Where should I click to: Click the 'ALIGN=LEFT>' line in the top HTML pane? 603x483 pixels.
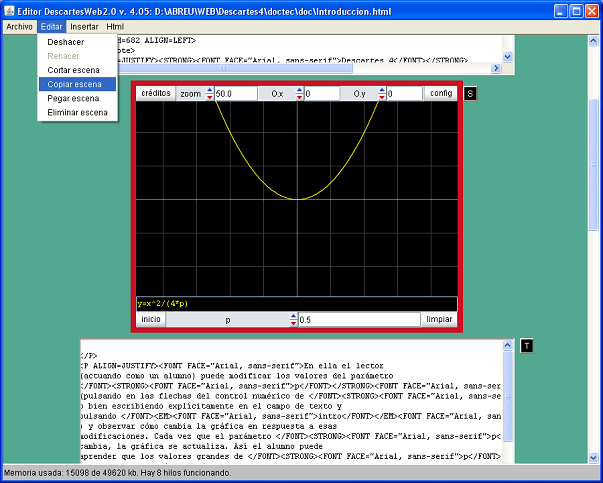pyautogui.click(x=156, y=40)
